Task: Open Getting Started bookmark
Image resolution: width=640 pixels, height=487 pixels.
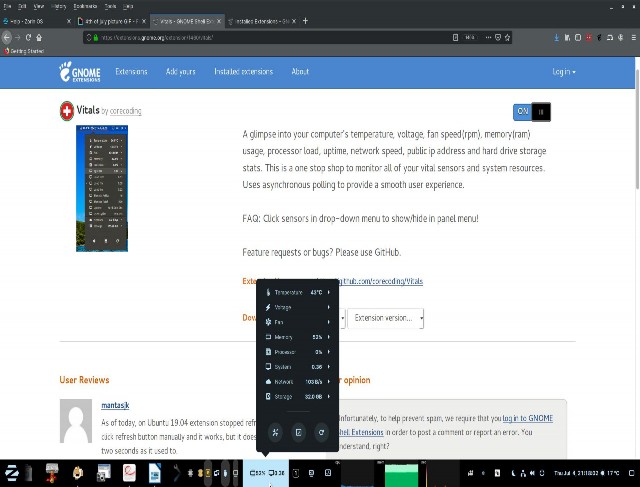Action: [24, 51]
